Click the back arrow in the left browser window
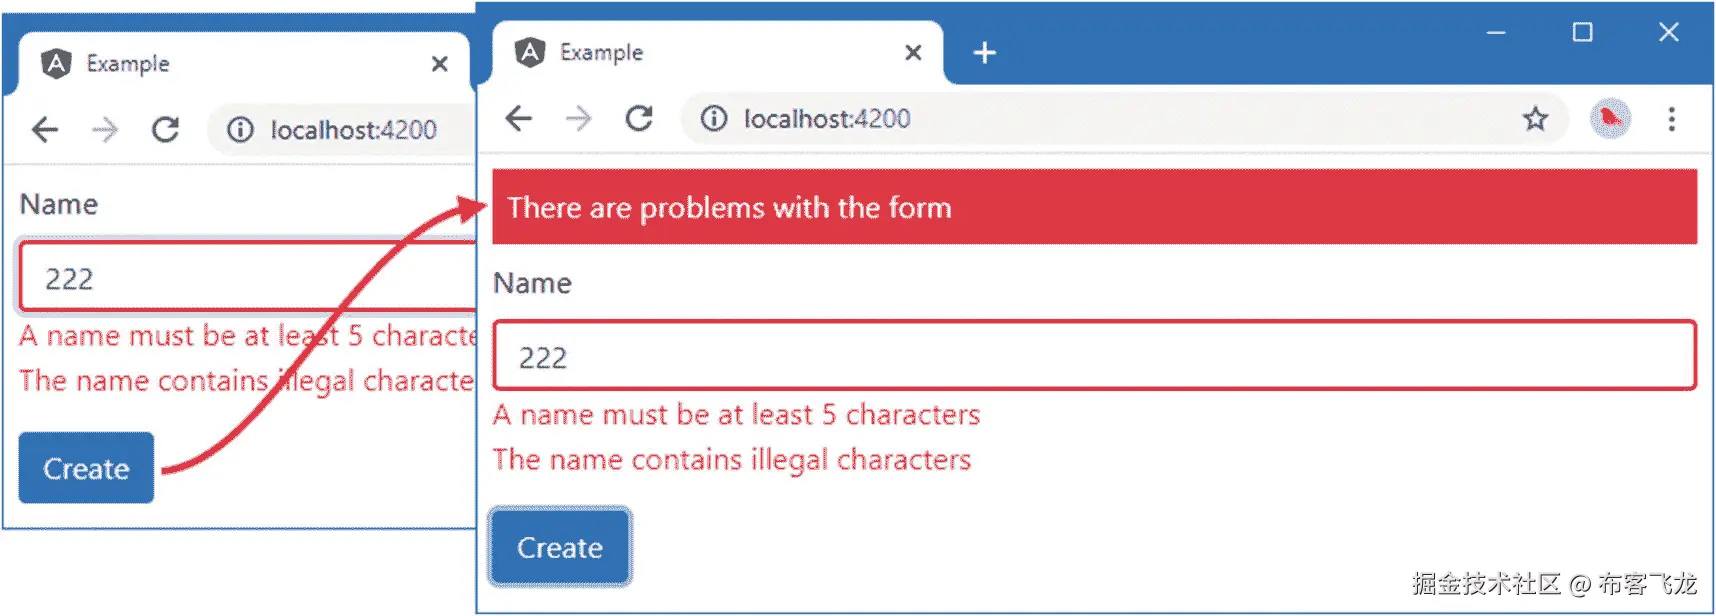Viewport: 1716px width, 616px height. click(45, 130)
